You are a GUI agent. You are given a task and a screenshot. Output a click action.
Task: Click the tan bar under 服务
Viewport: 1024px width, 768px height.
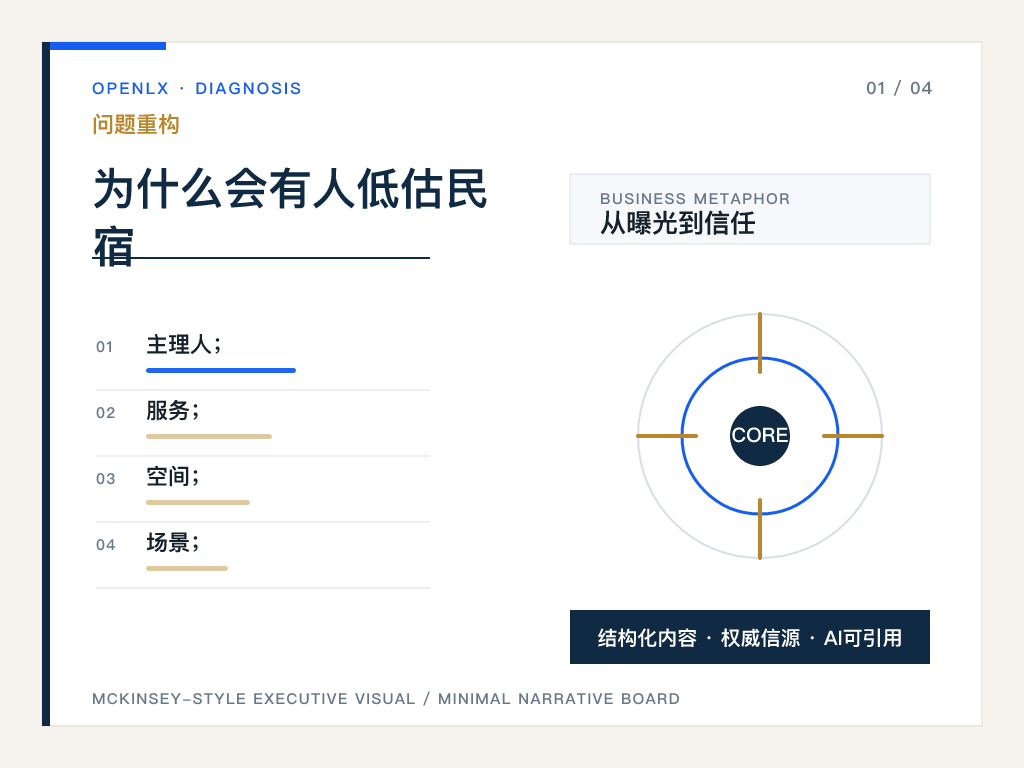[209, 436]
